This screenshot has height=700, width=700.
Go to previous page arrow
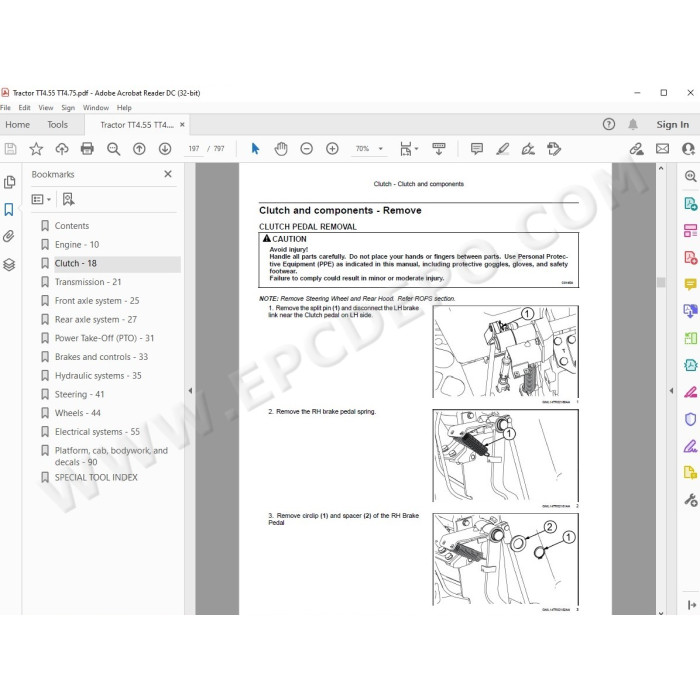pos(139,149)
